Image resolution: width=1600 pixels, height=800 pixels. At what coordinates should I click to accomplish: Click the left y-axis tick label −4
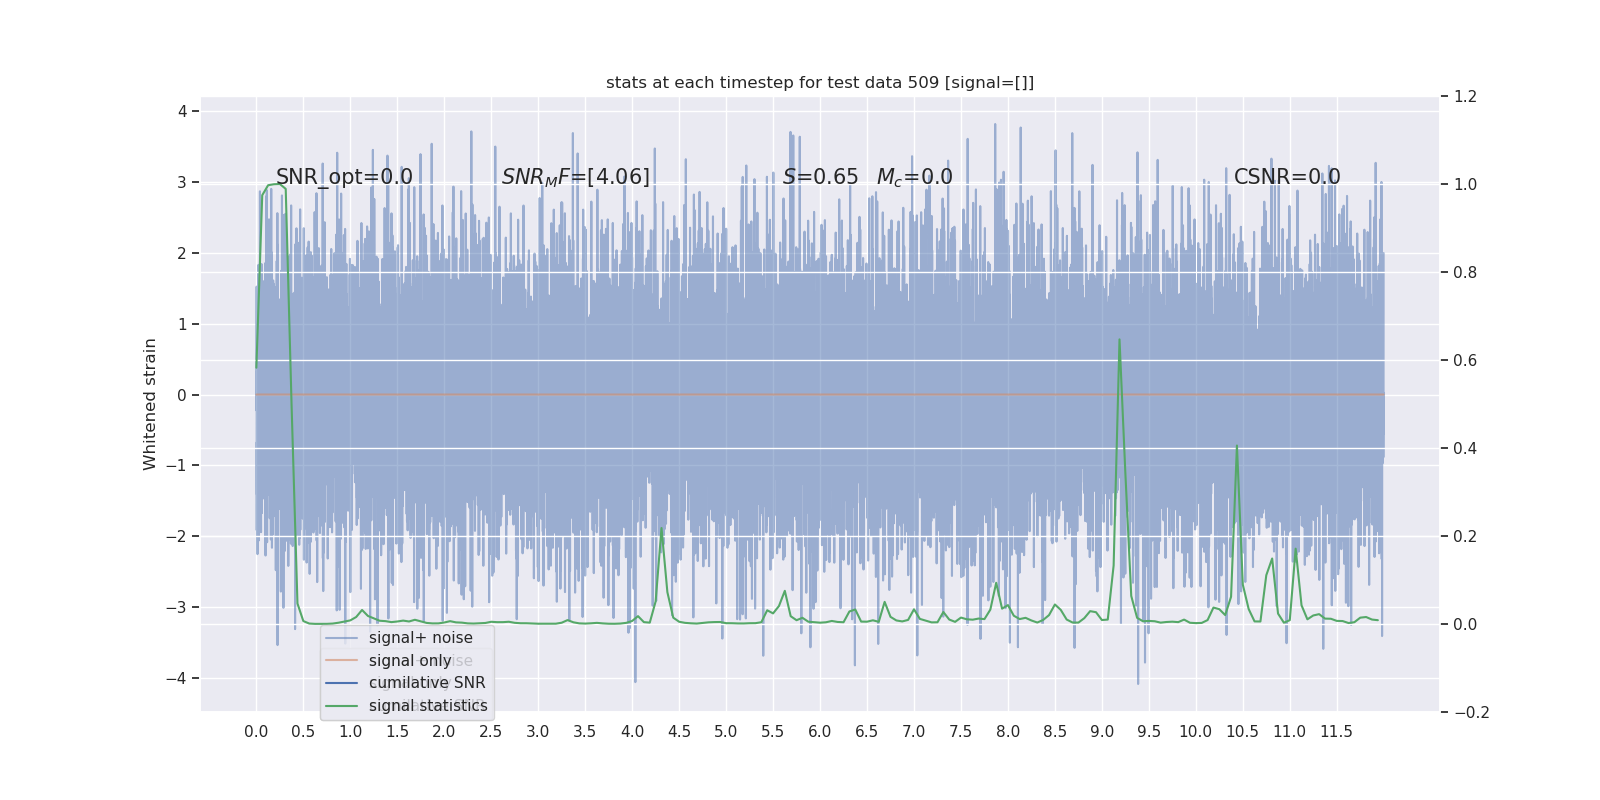coord(176,678)
